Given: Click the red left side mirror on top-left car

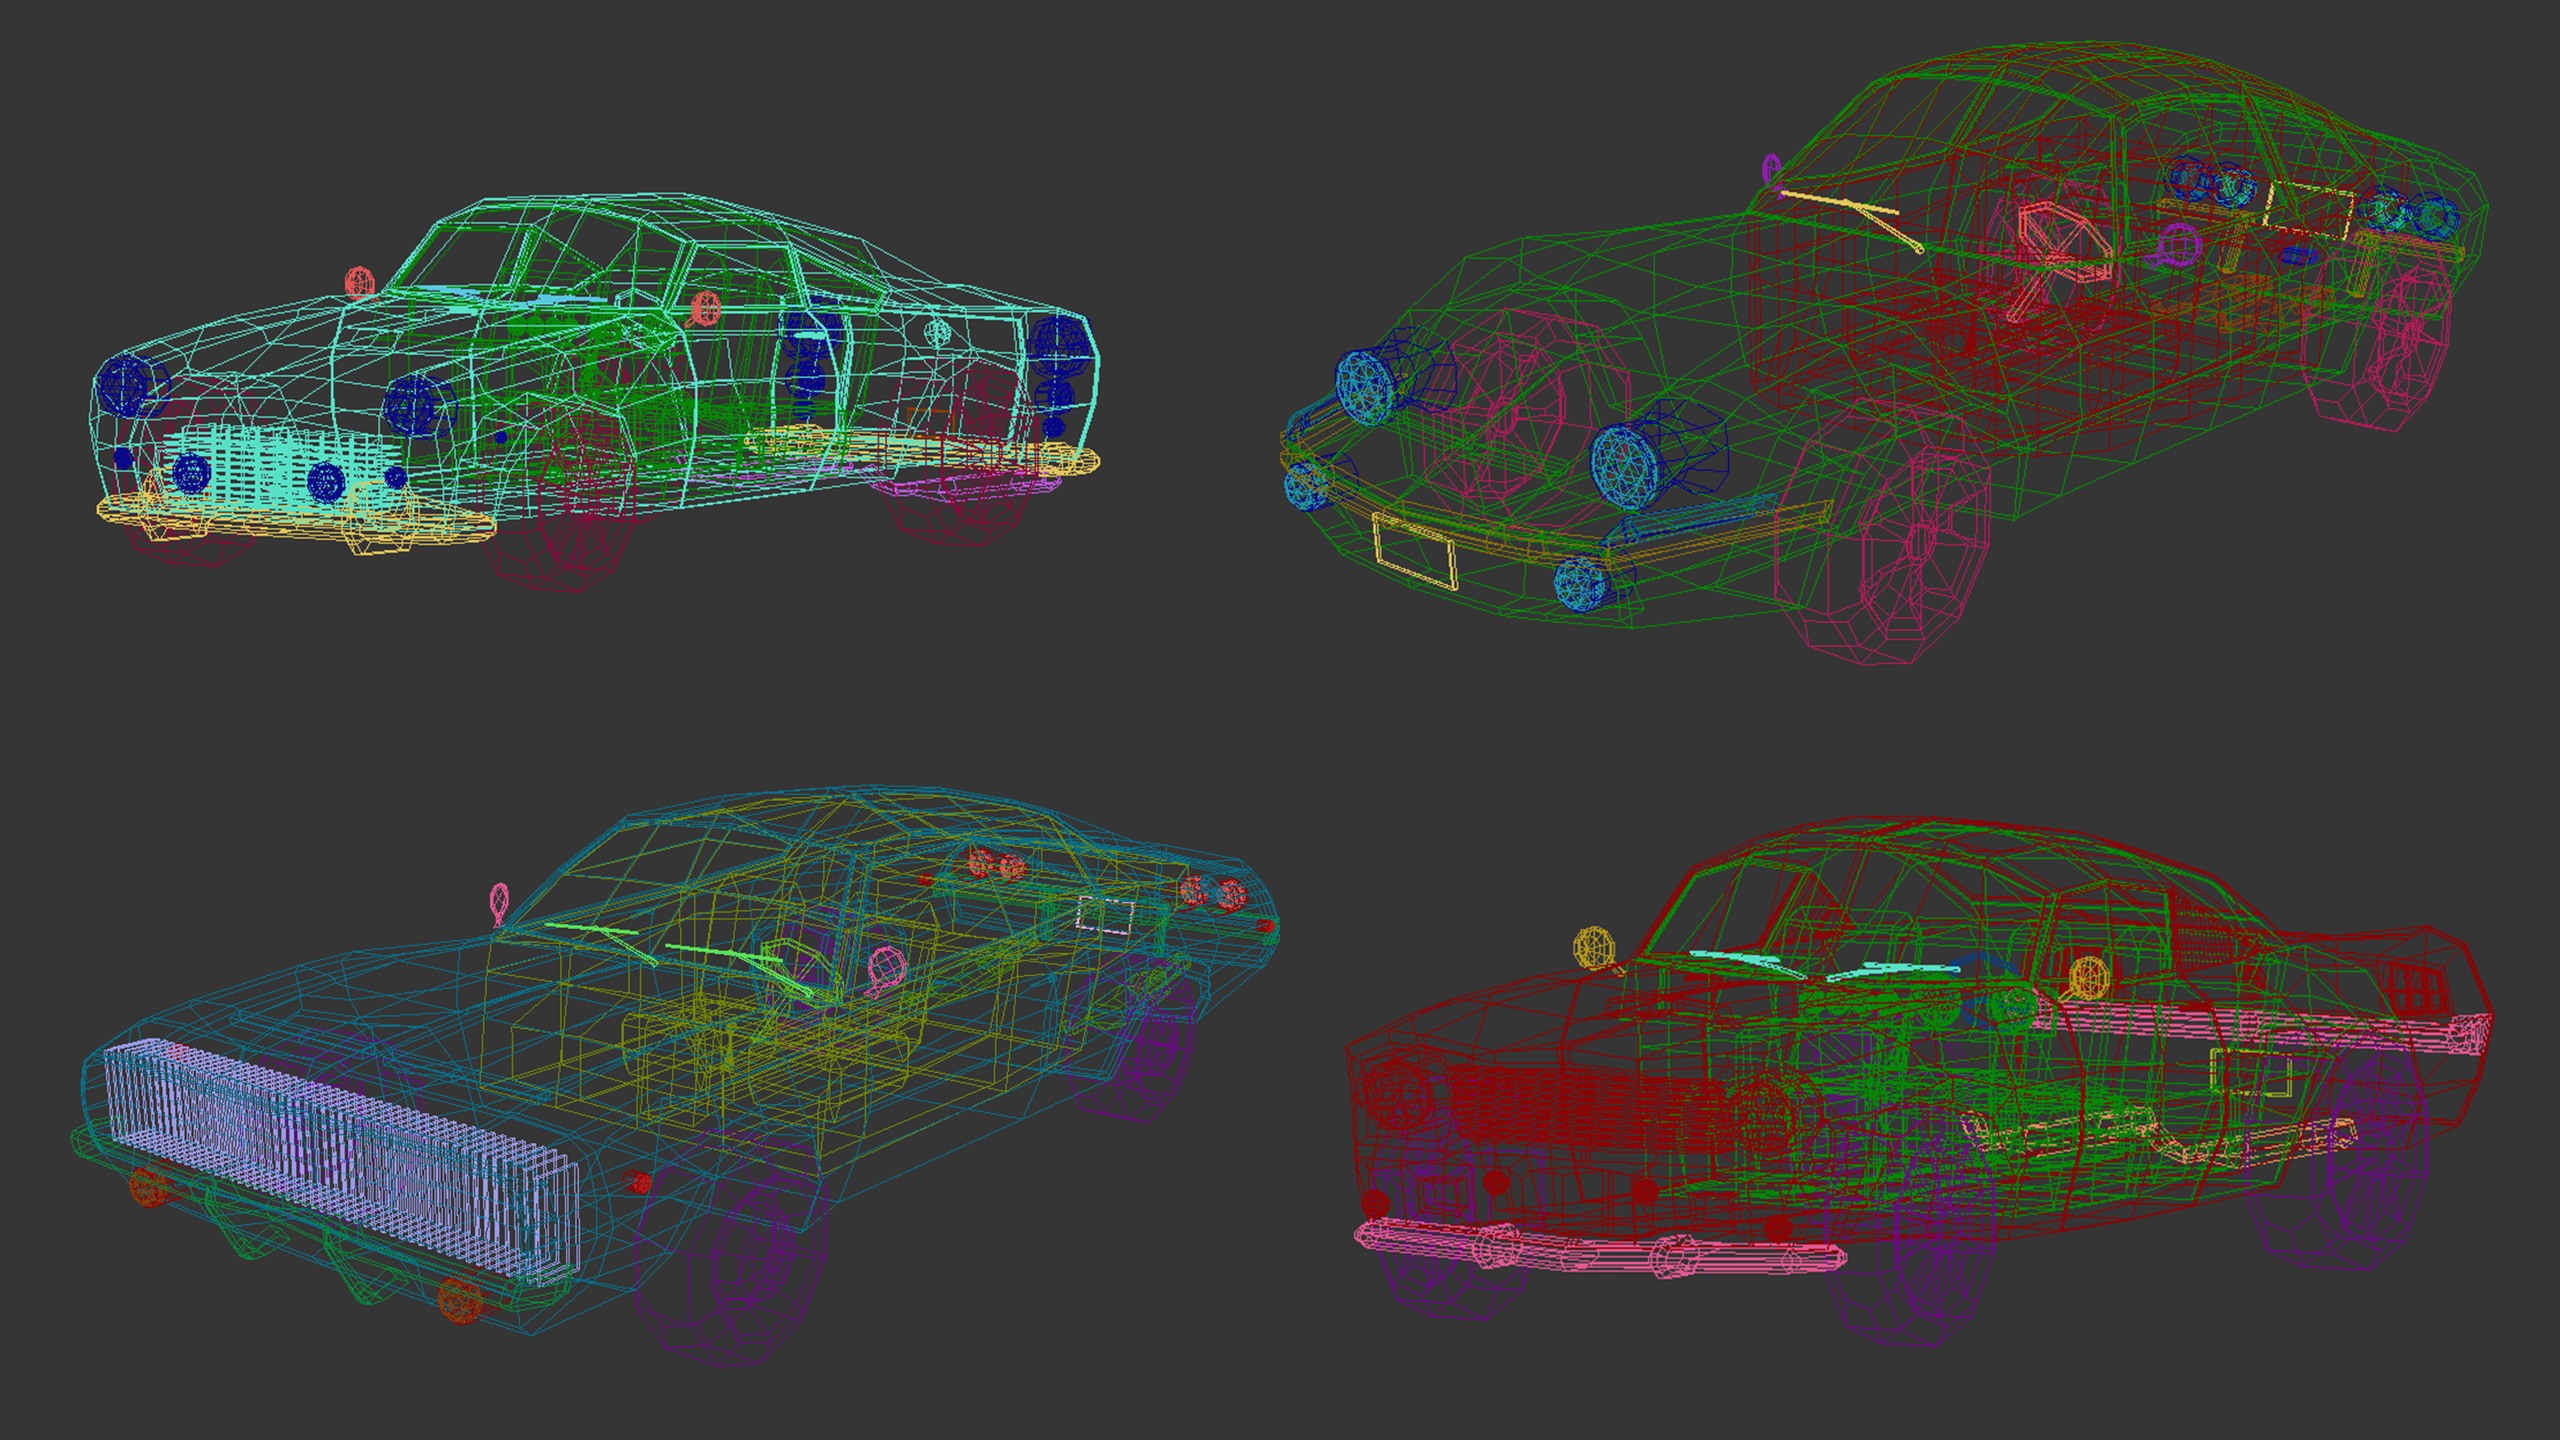Looking at the screenshot, I should 359,282.
